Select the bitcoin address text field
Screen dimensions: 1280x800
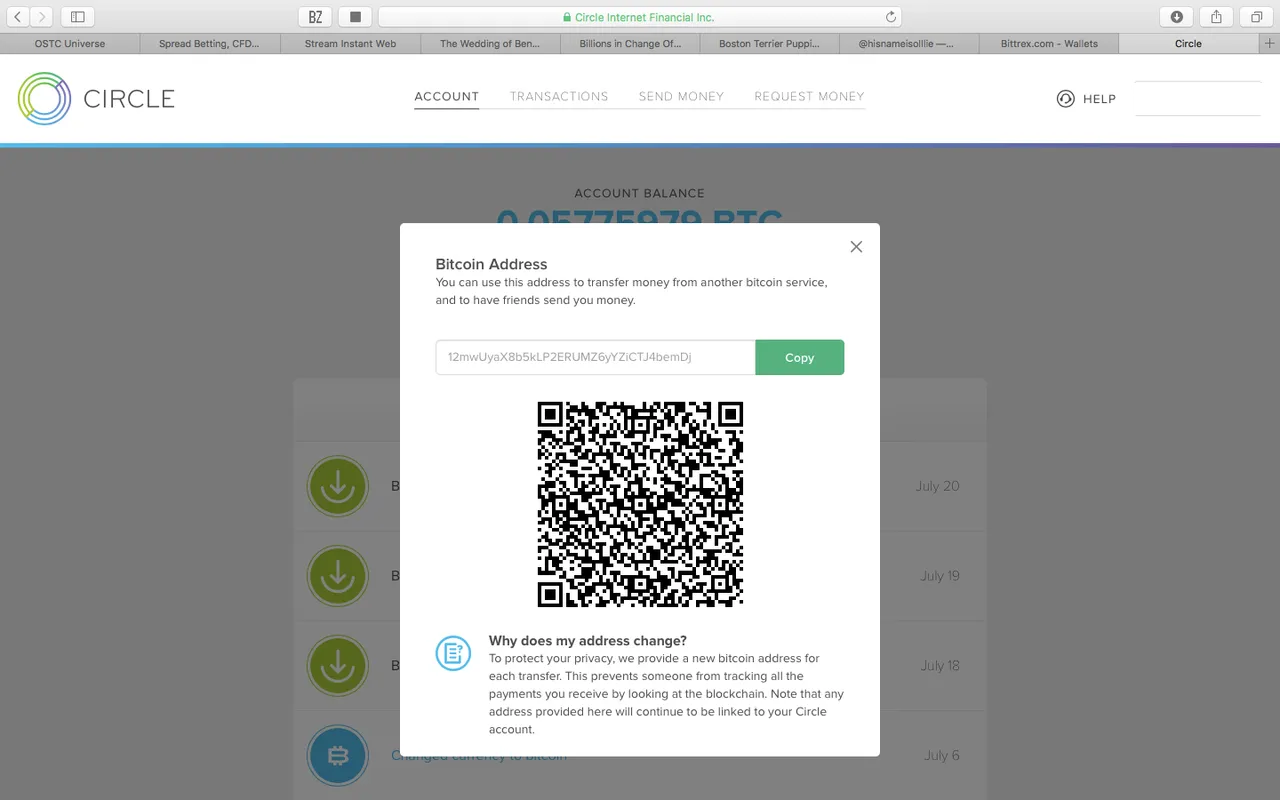(595, 357)
